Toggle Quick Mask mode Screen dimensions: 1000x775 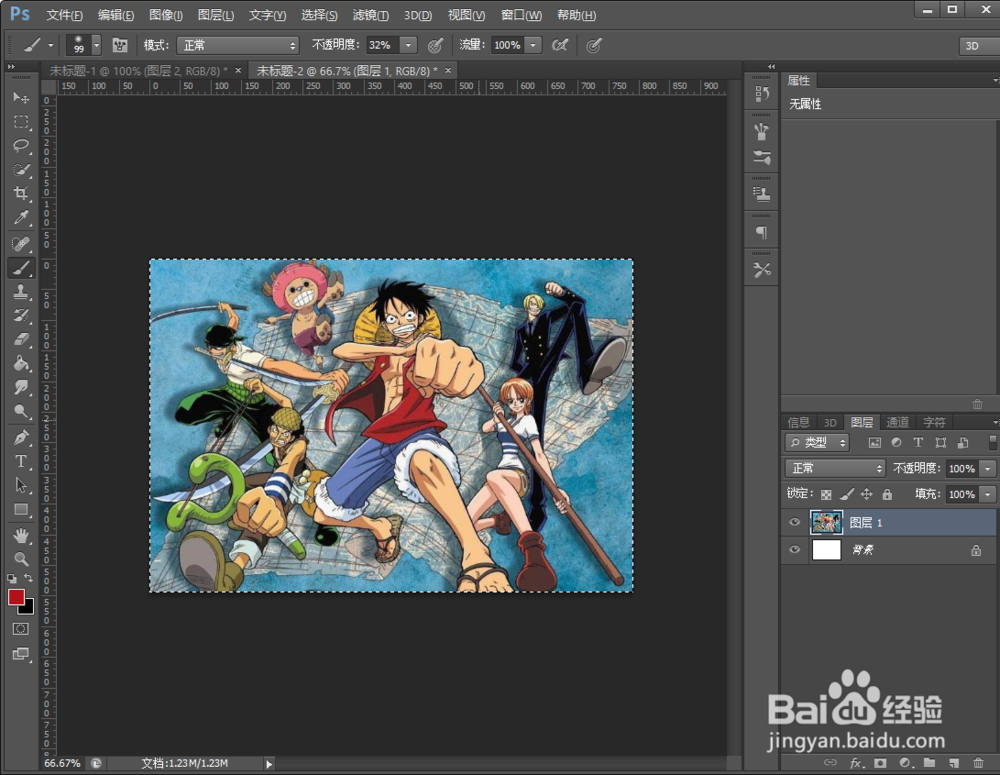pos(21,629)
